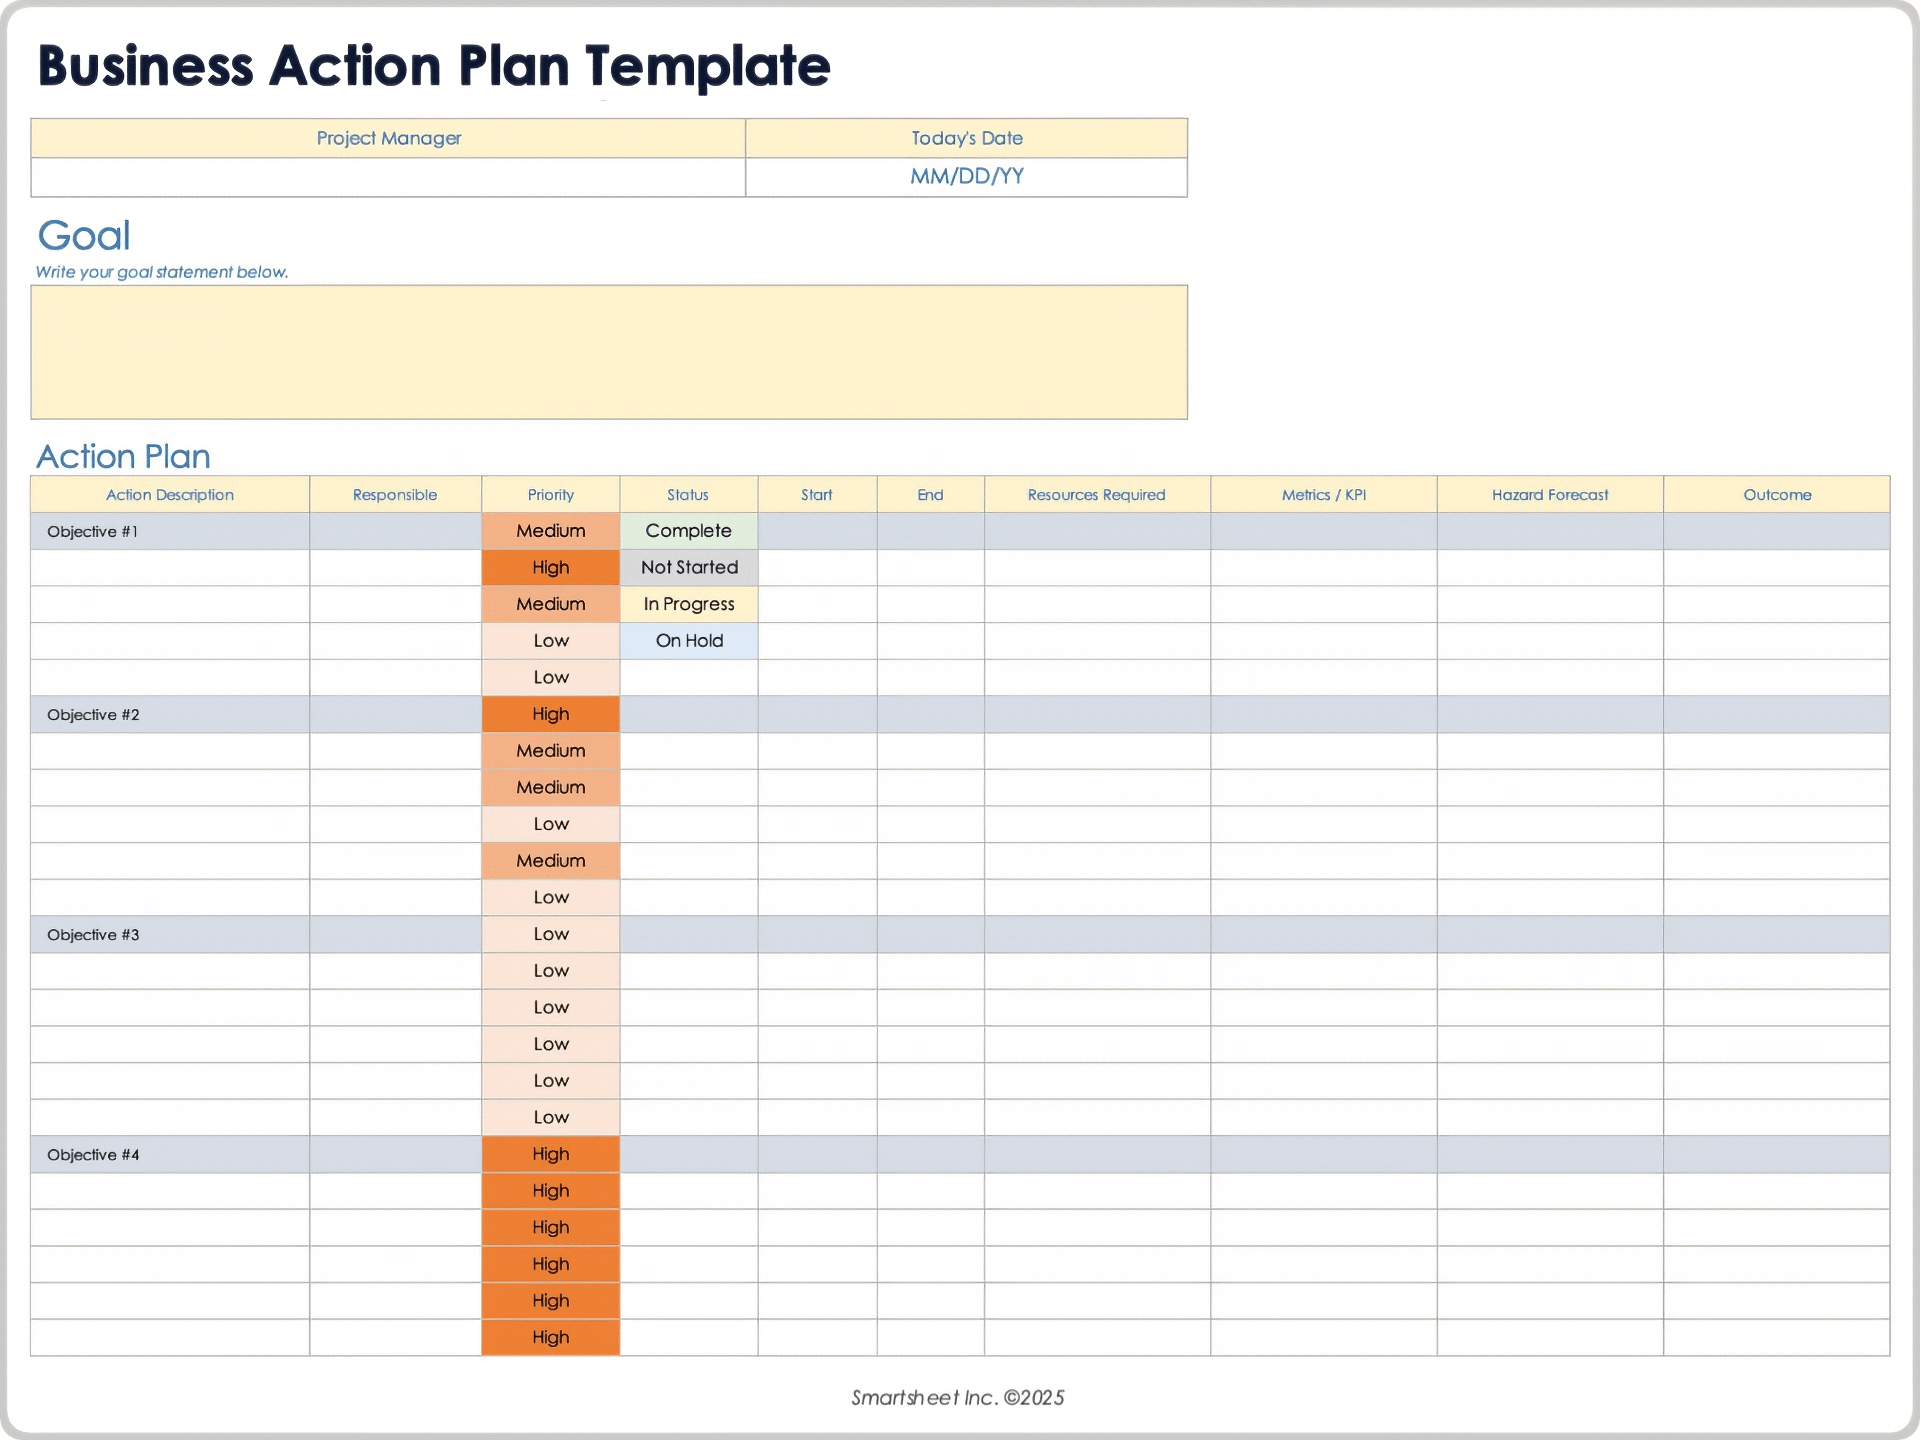Viewport: 1920px width, 1440px height.
Task: Open the Not Started status cell
Action: (688, 567)
